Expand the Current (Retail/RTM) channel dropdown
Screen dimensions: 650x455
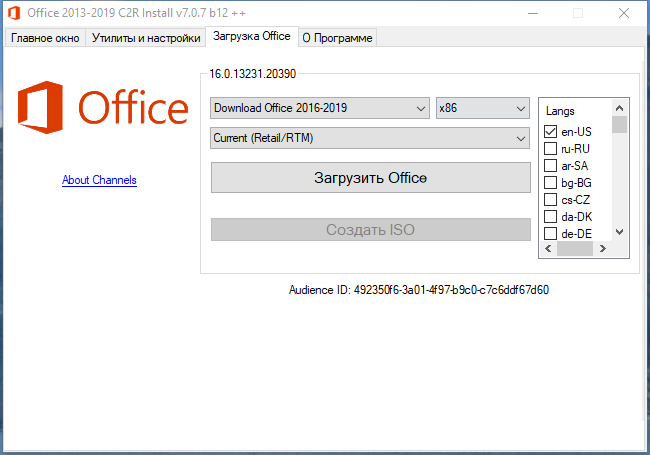point(370,138)
